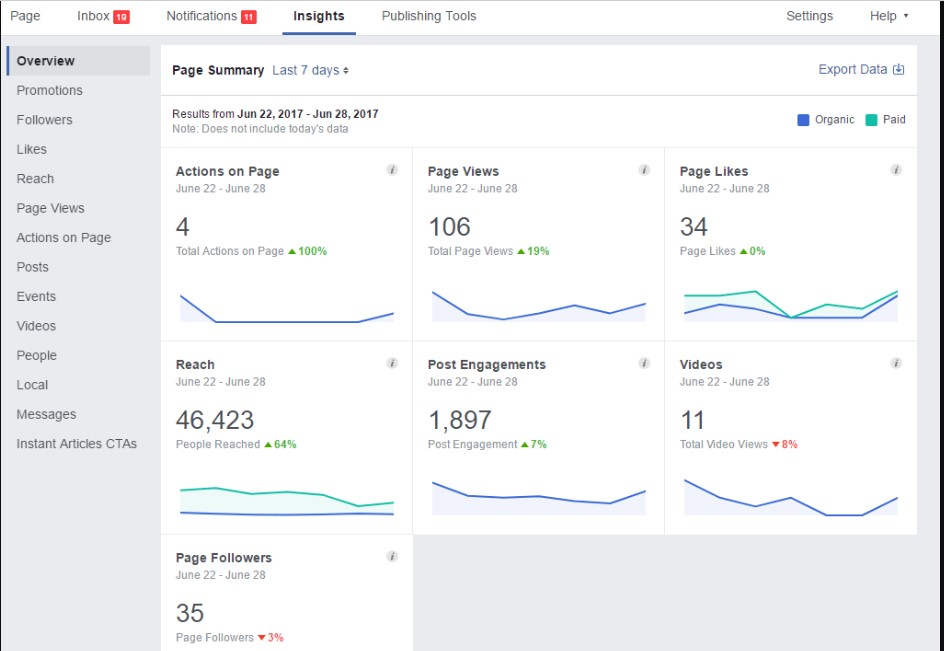944x651 pixels.
Task: Click the 3% decrease indicator on Followers
Action: coord(270,638)
